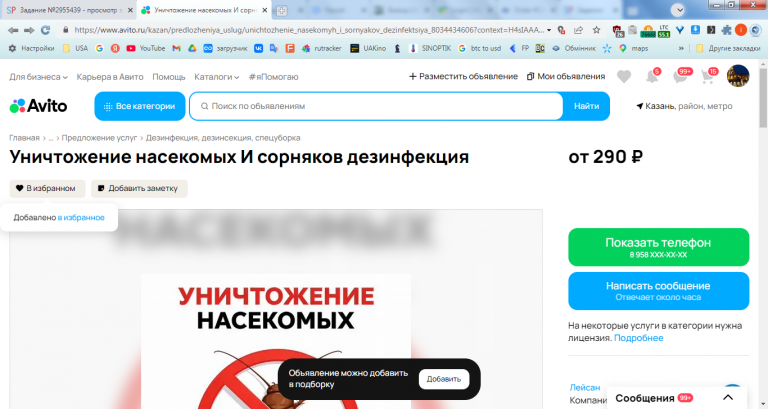Click Добавить in the подборка popup
The image size is (768, 409).
(444, 379)
